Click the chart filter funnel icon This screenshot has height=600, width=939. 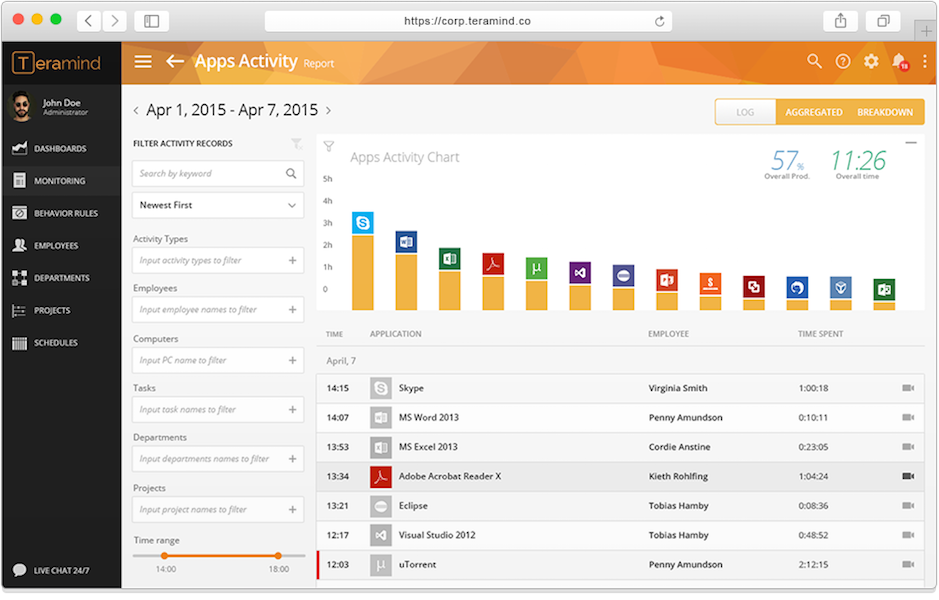pos(329,146)
